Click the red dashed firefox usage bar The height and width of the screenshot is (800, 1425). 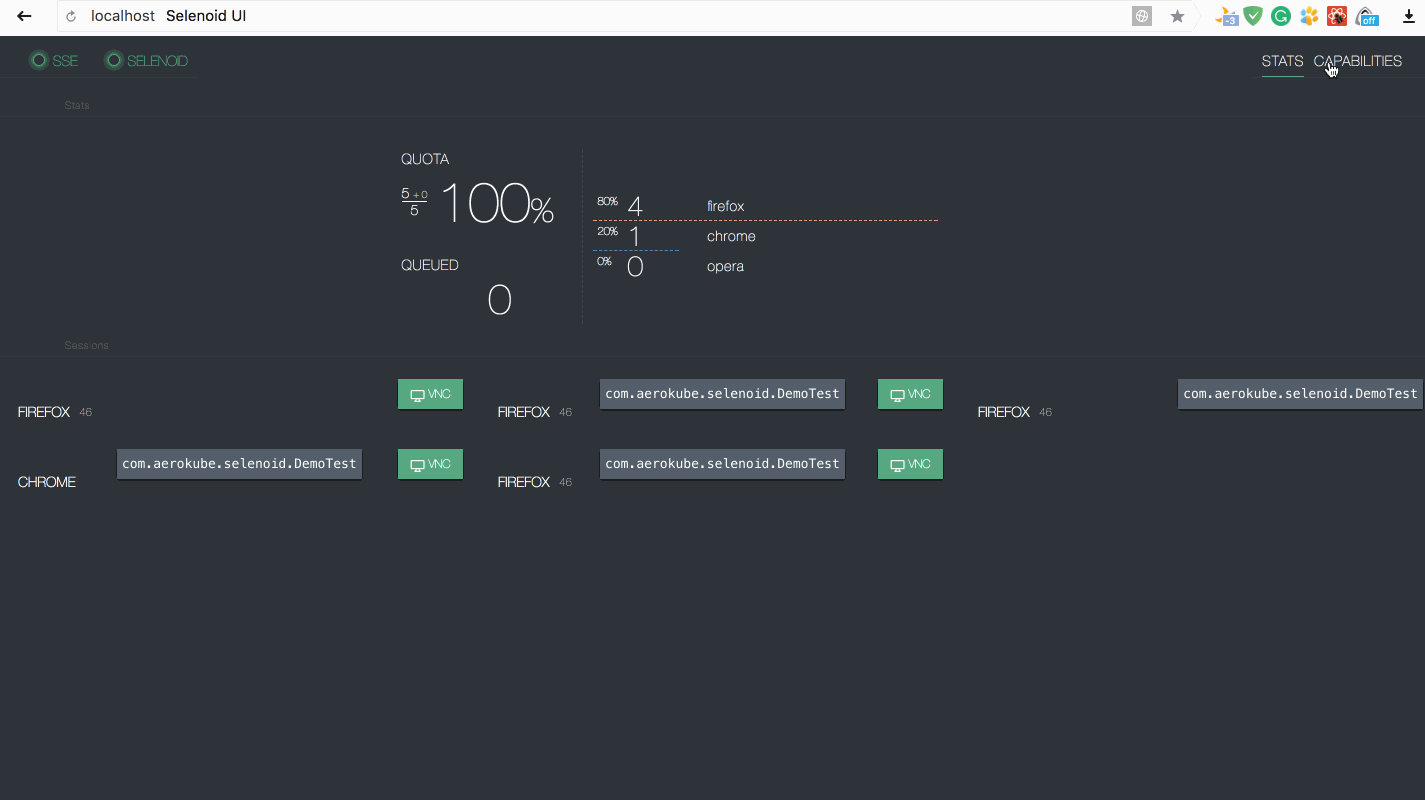pos(766,220)
